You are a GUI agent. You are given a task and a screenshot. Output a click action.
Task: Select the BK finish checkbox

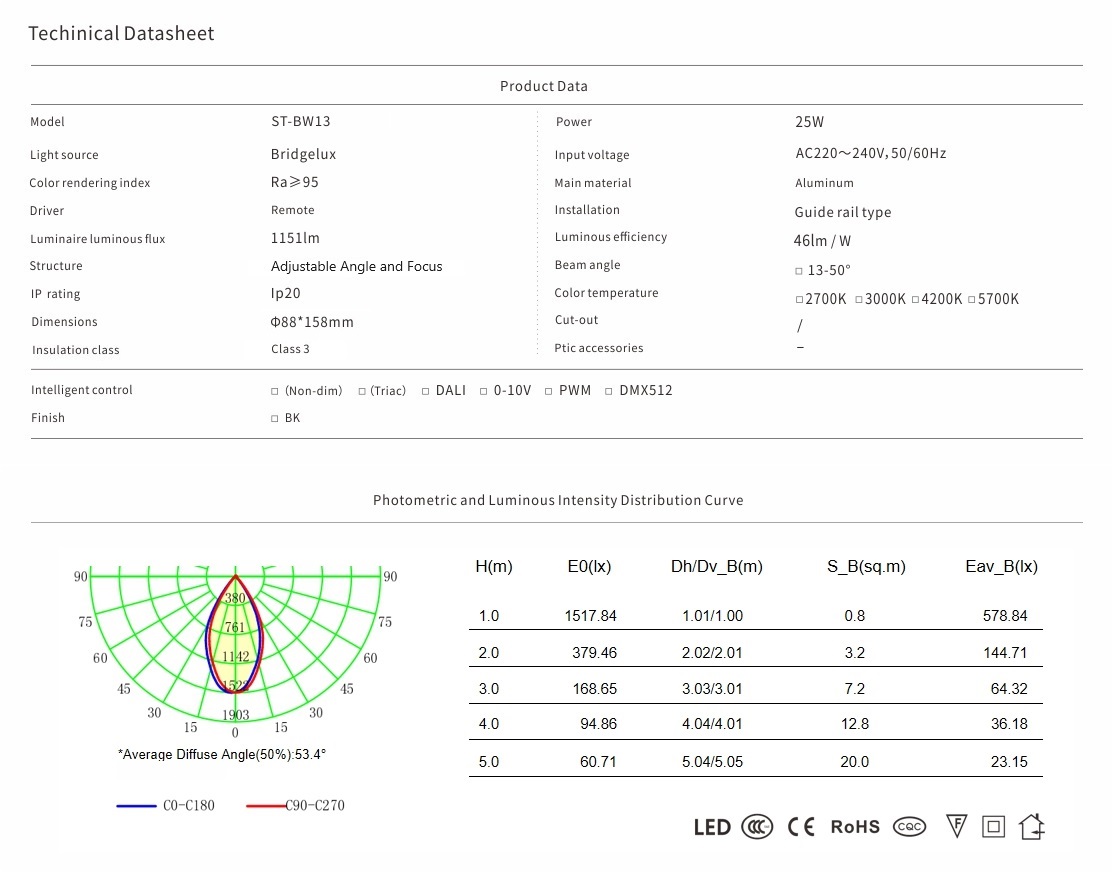[x=275, y=419]
